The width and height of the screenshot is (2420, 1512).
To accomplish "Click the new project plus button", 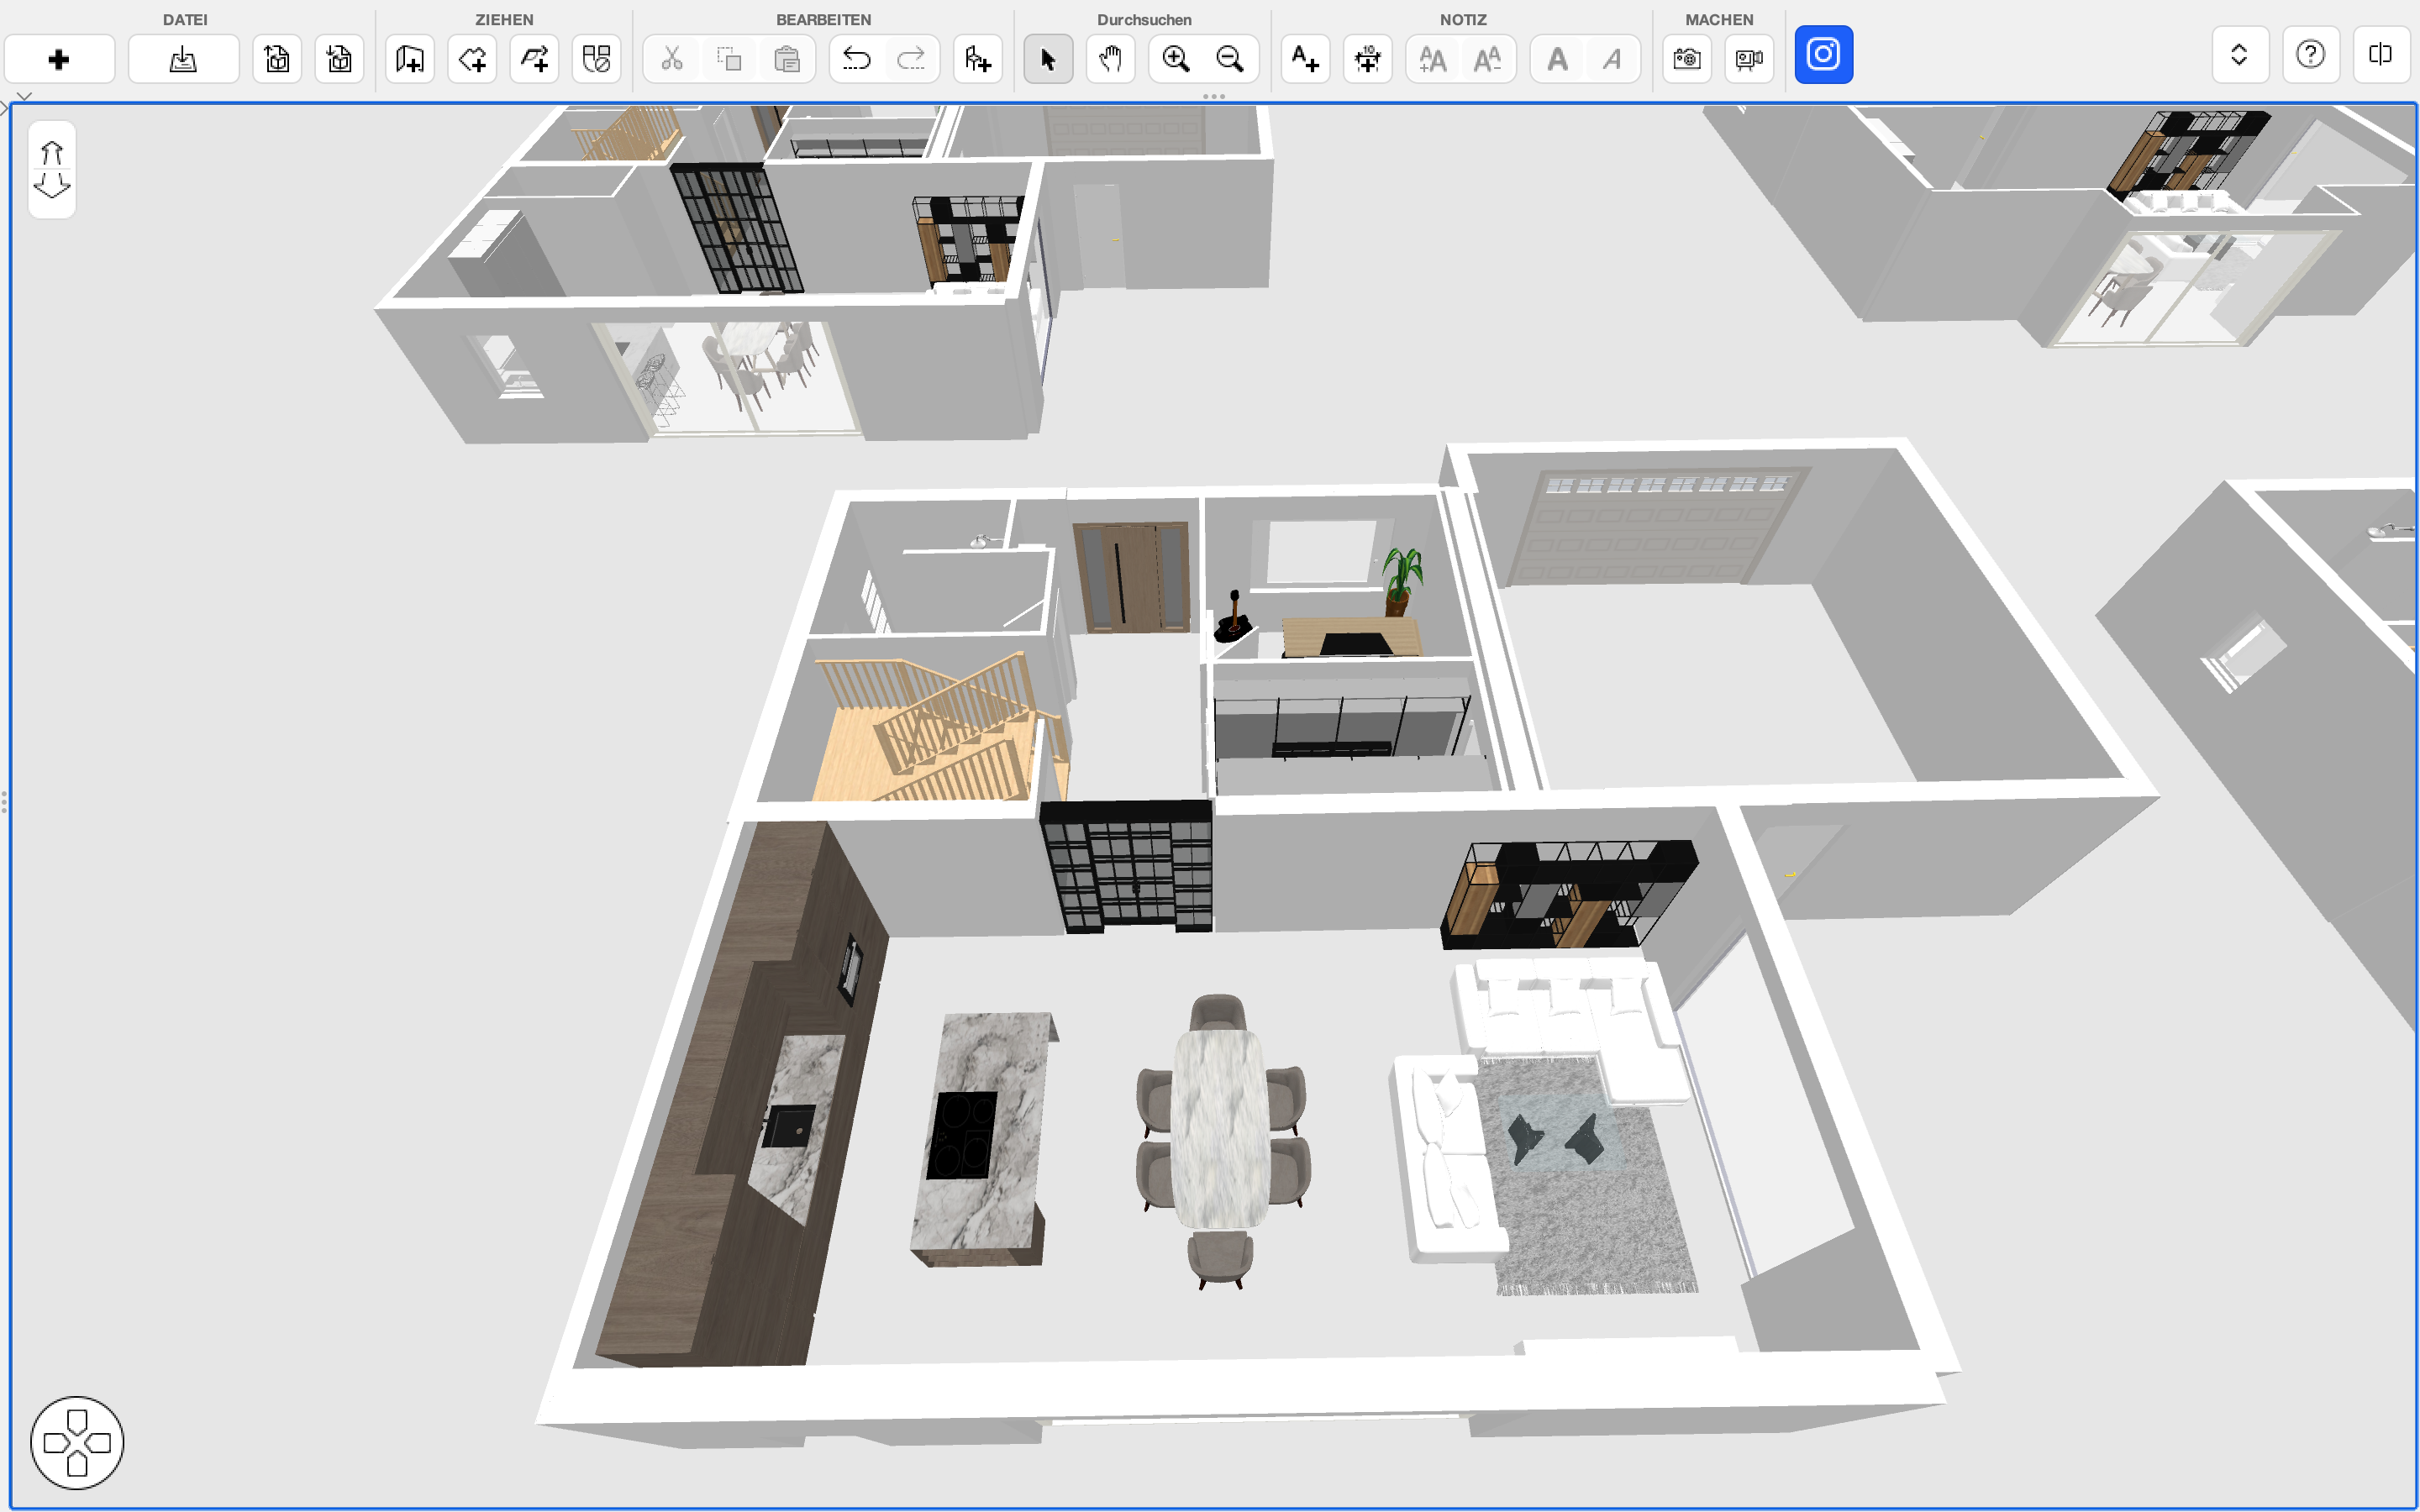I will tap(59, 59).
